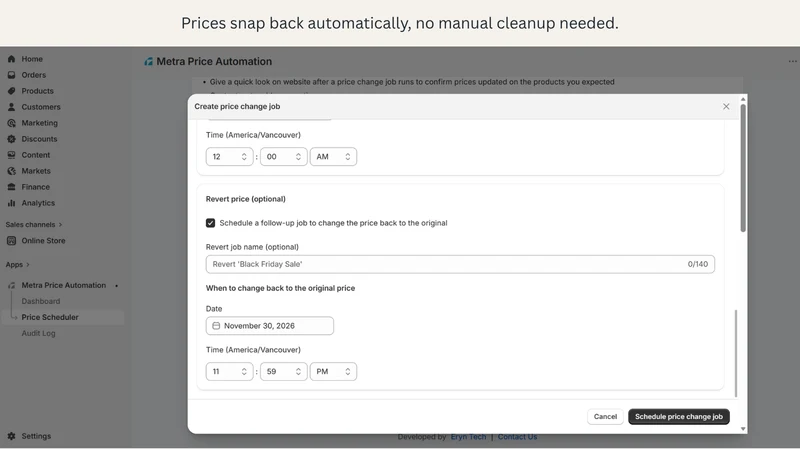This screenshot has height=450, width=800.
Task: Open Marketing in the sidebar
Action: pos(39,123)
